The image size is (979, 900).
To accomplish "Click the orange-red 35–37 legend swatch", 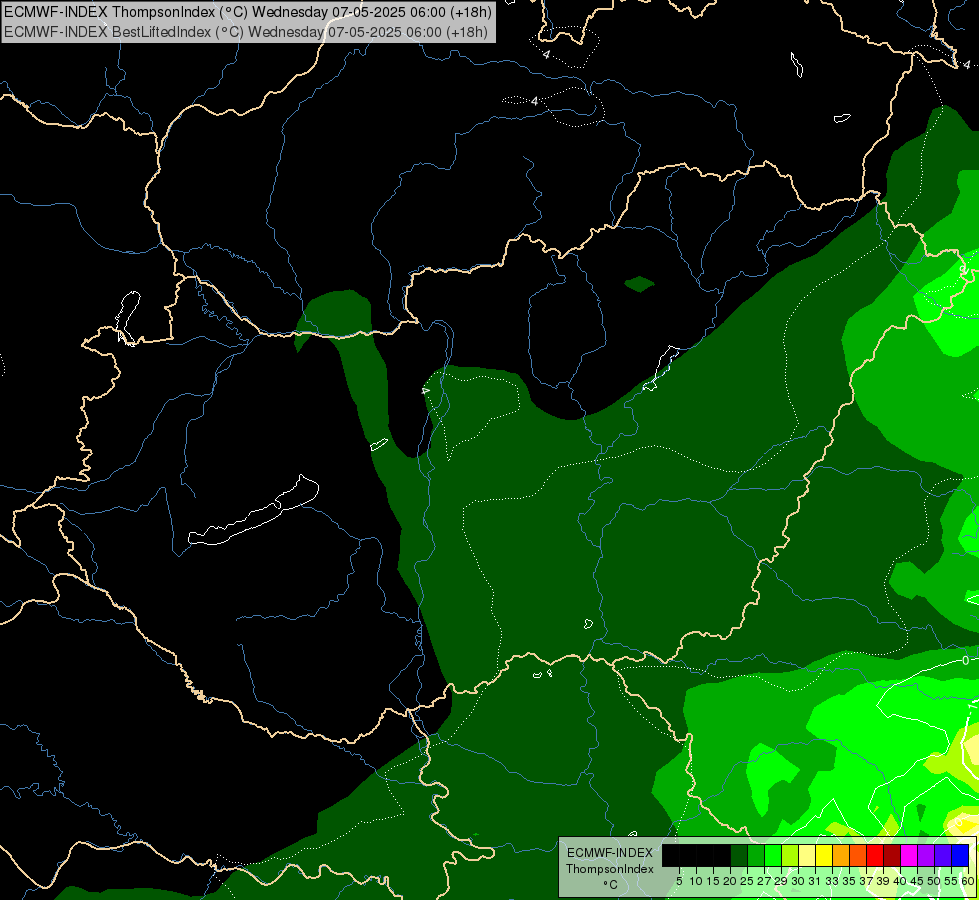I will 858,855.
